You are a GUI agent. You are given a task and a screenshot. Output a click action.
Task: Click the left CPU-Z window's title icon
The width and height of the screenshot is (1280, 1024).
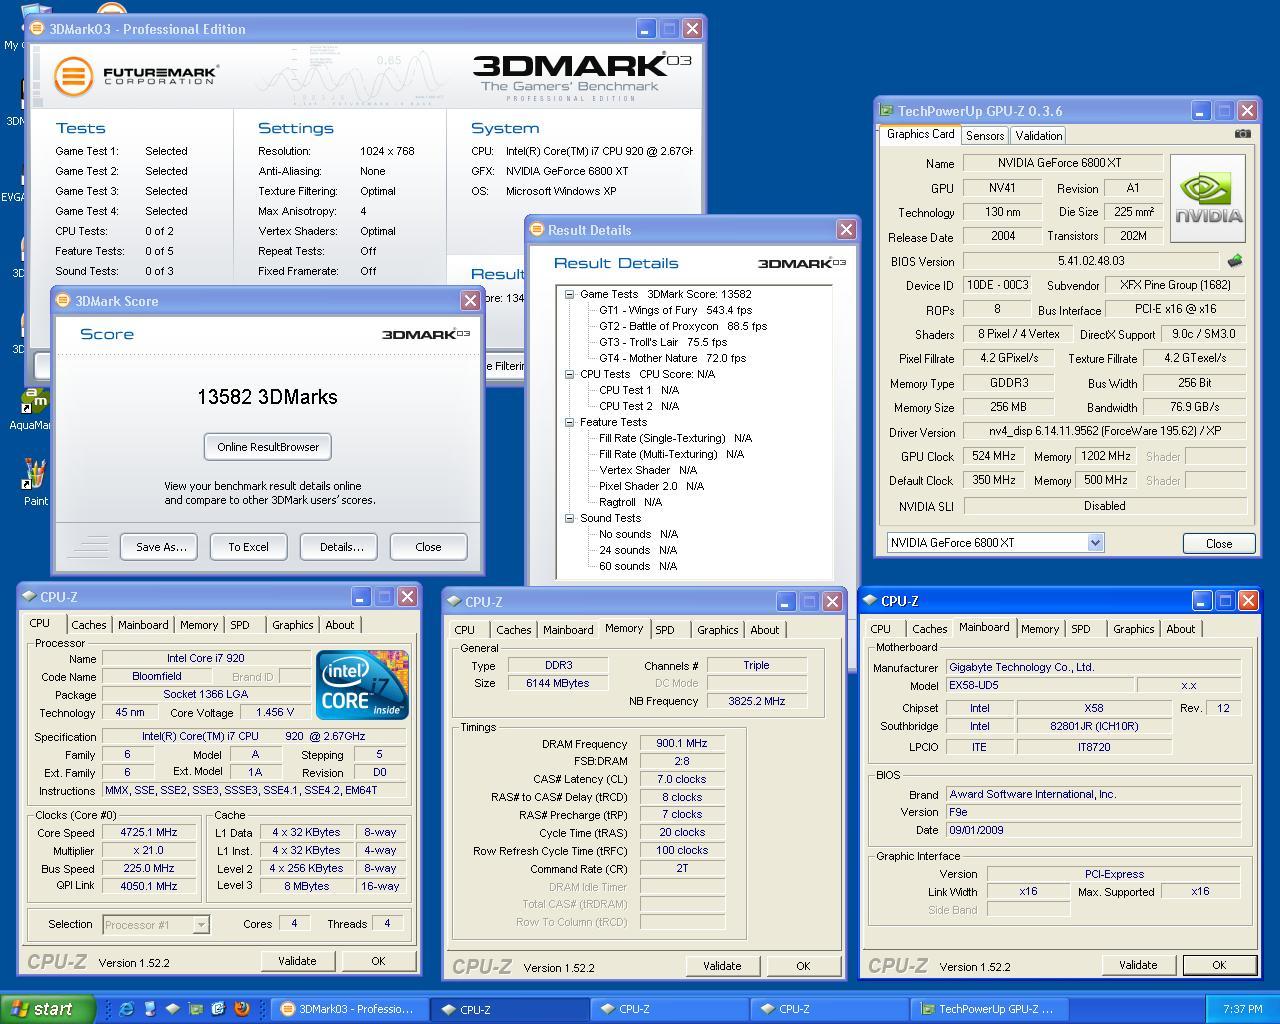coord(29,597)
